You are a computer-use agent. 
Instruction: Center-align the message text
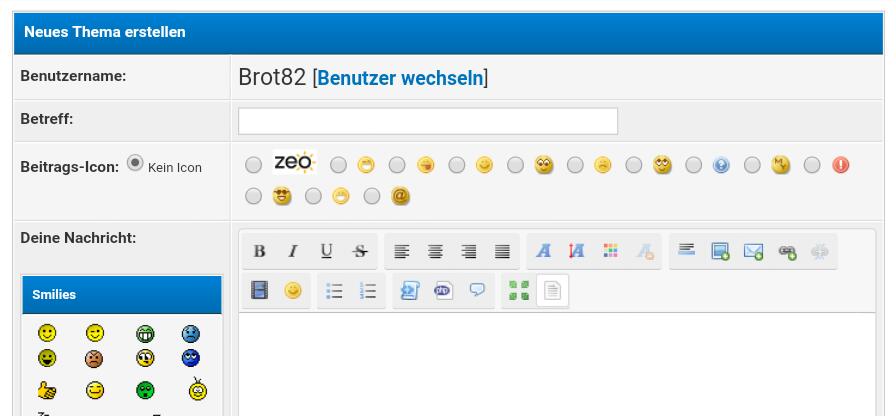[435, 252]
